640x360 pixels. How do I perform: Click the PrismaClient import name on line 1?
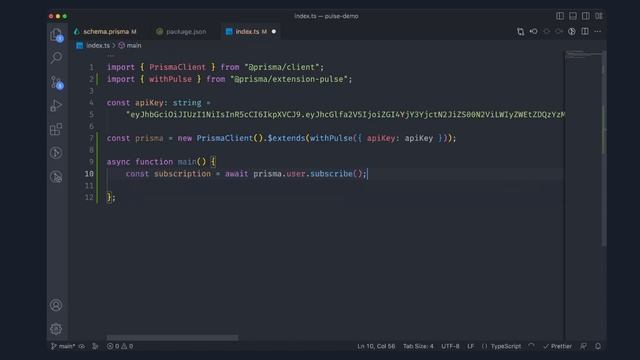pyautogui.click(x=177, y=67)
